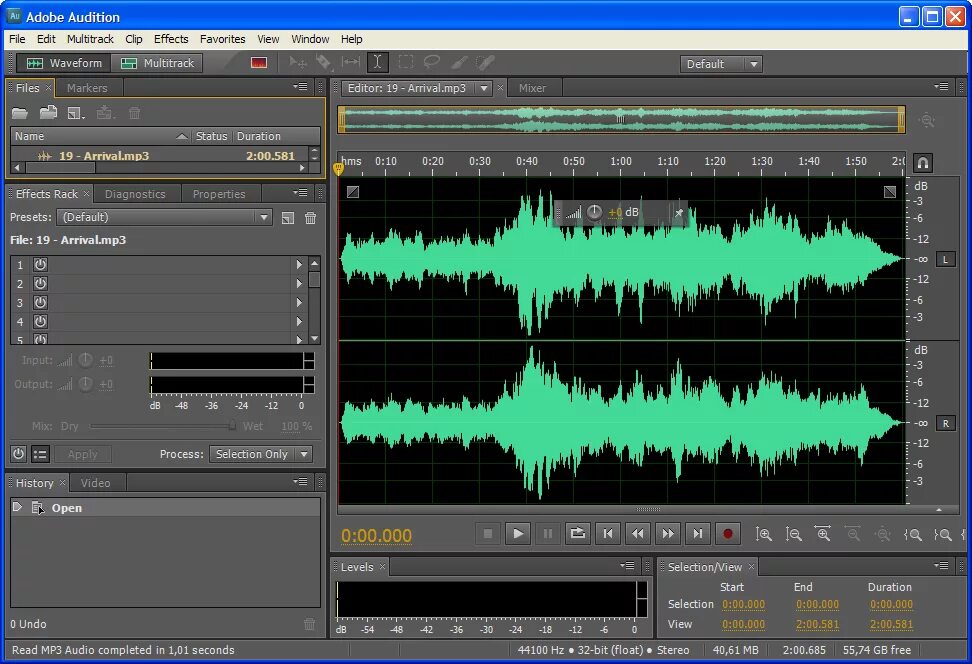Switch to Waveform view button
Screen dimensions: 972x664
pyautogui.click(x=64, y=63)
